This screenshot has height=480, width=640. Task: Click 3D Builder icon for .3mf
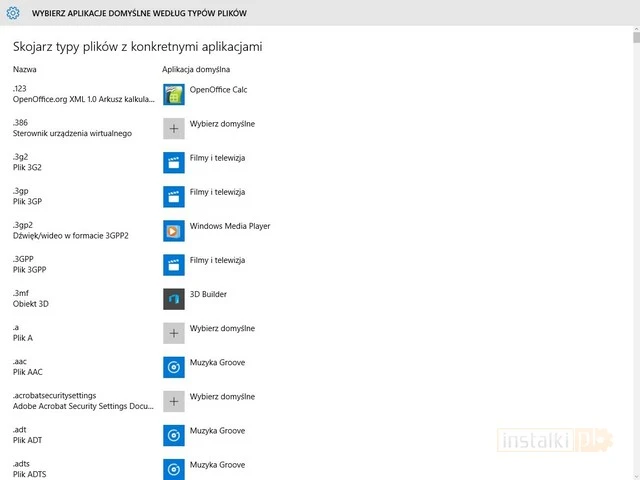point(174,299)
